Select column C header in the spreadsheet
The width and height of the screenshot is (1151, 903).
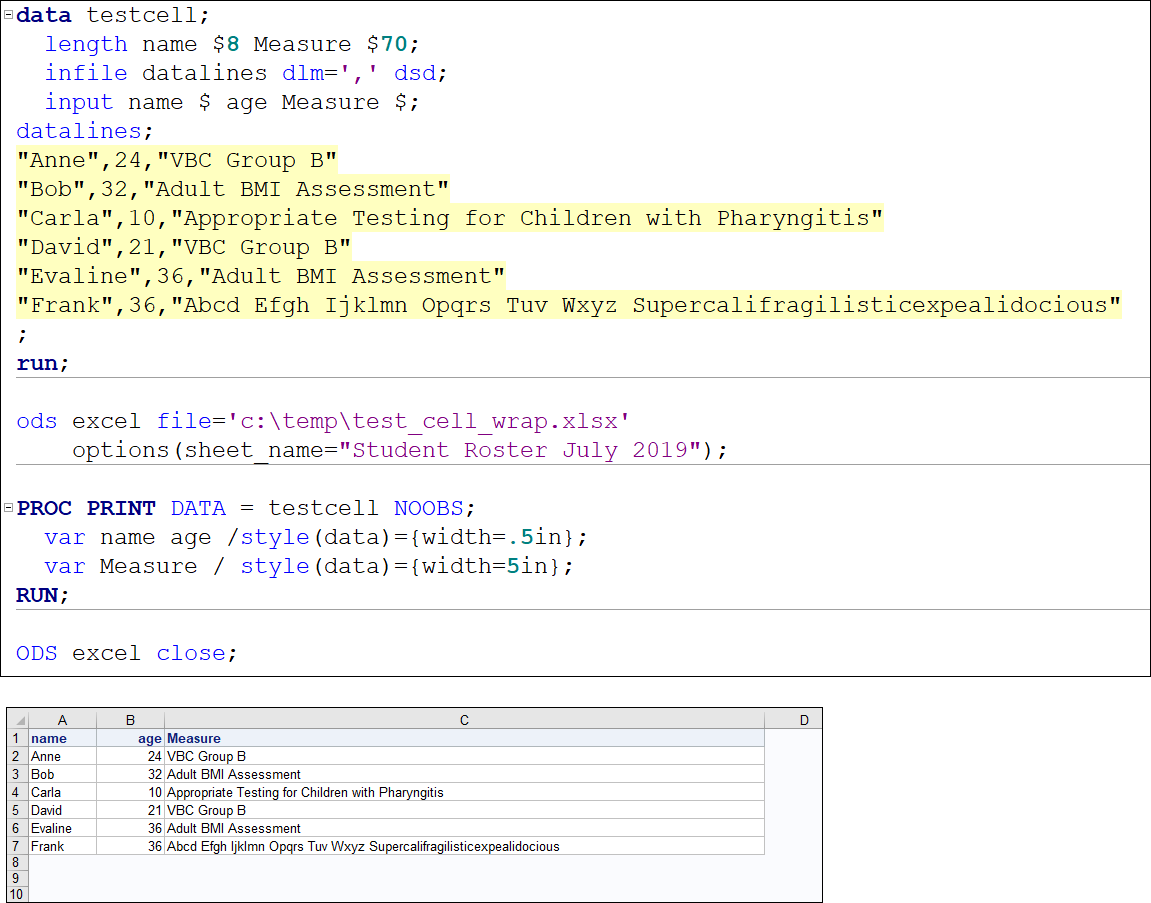click(x=466, y=719)
